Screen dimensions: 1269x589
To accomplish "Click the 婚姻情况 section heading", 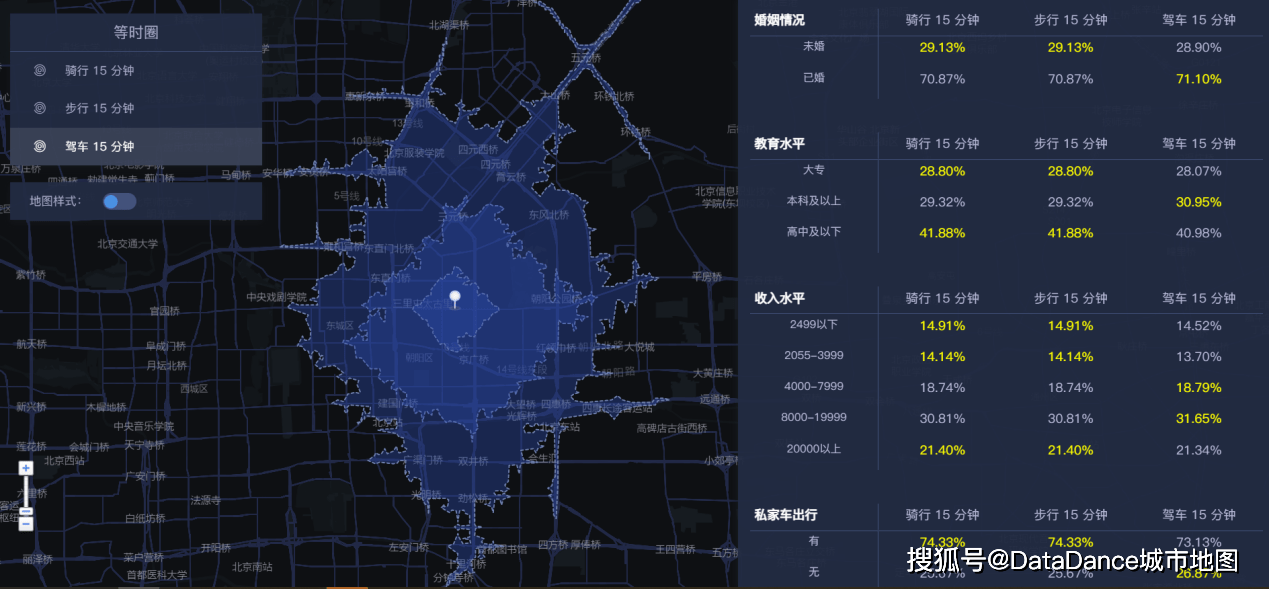I will coord(779,20).
